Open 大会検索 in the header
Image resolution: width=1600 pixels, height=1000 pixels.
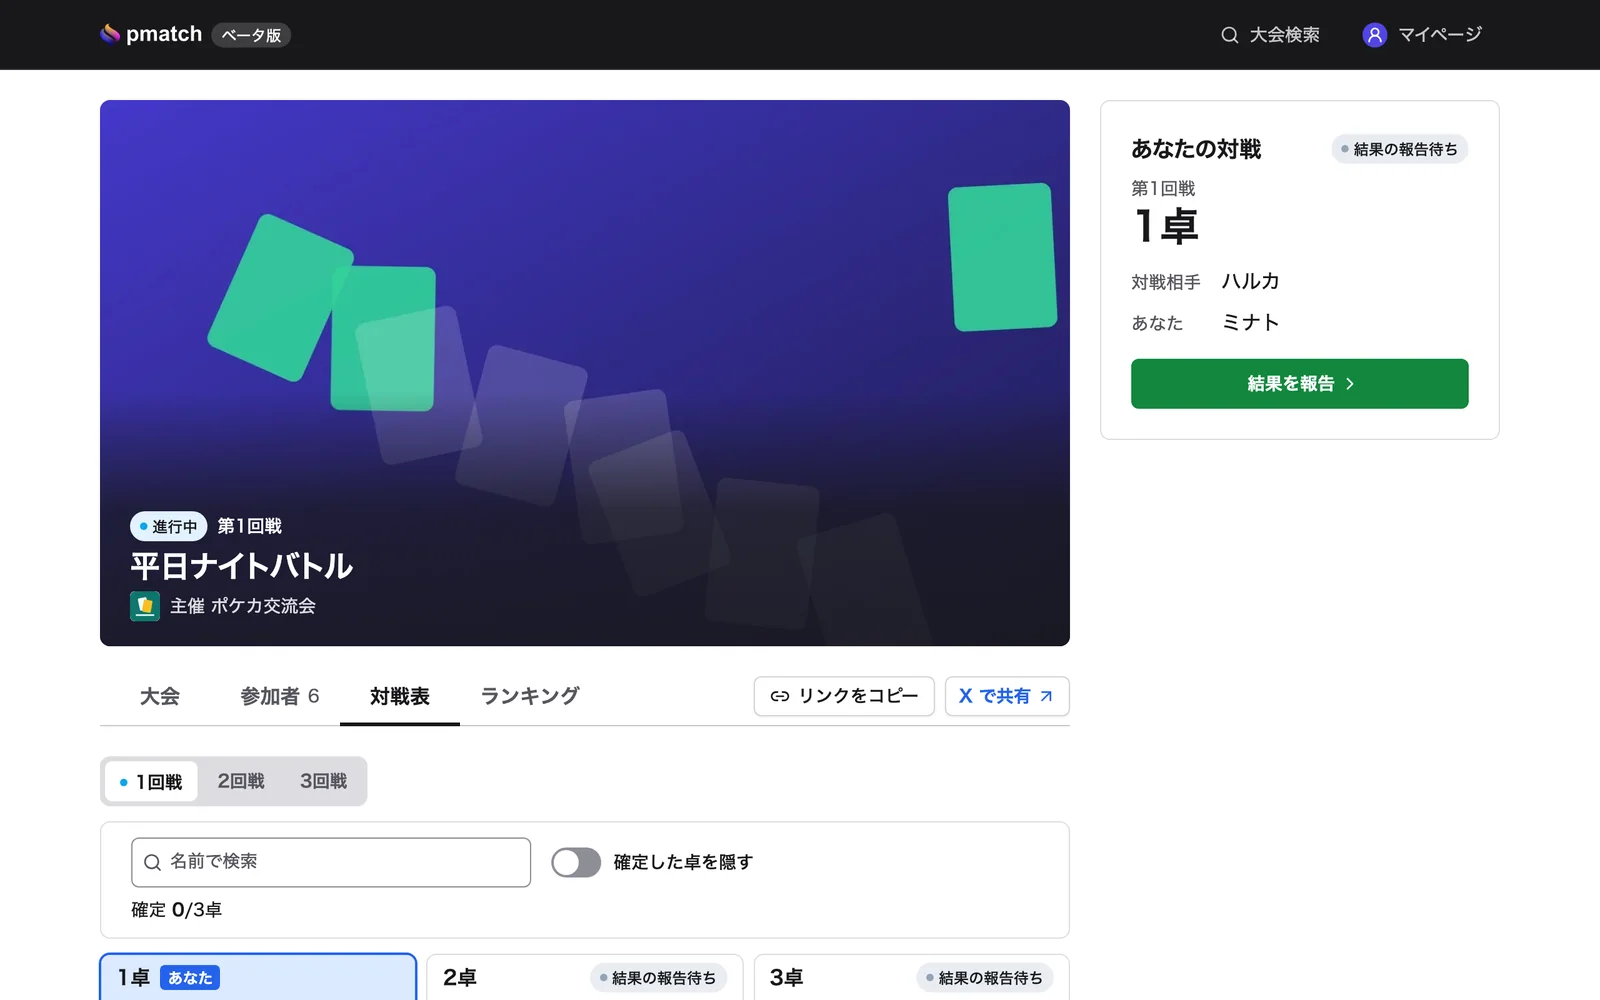click(x=1270, y=35)
